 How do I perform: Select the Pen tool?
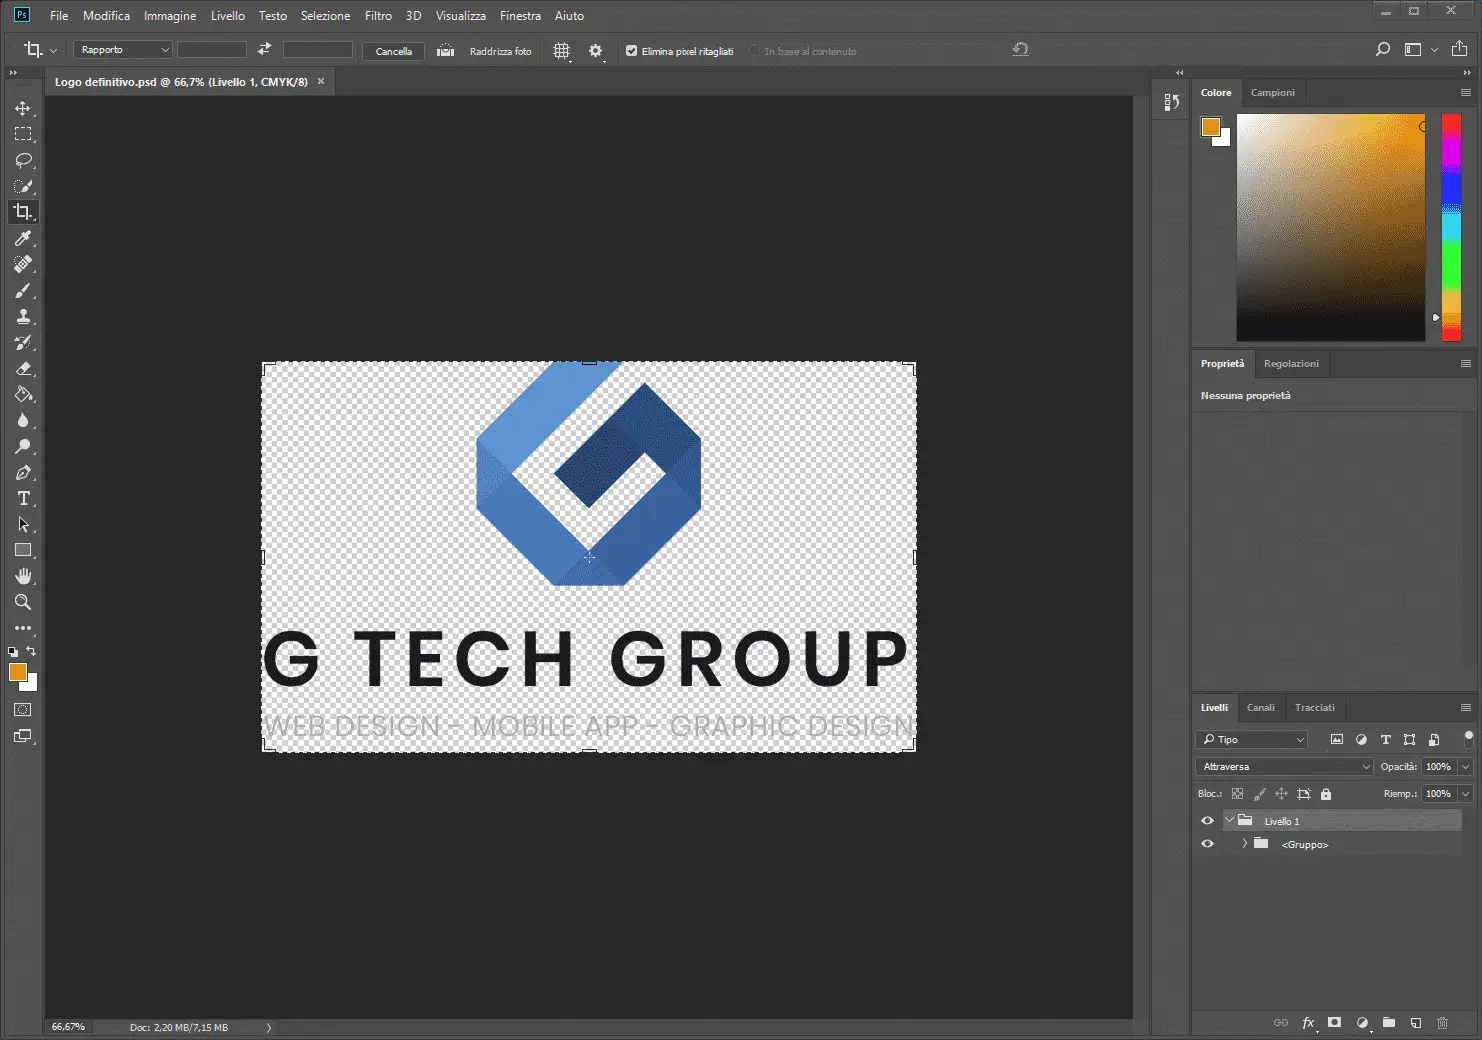(23, 472)
